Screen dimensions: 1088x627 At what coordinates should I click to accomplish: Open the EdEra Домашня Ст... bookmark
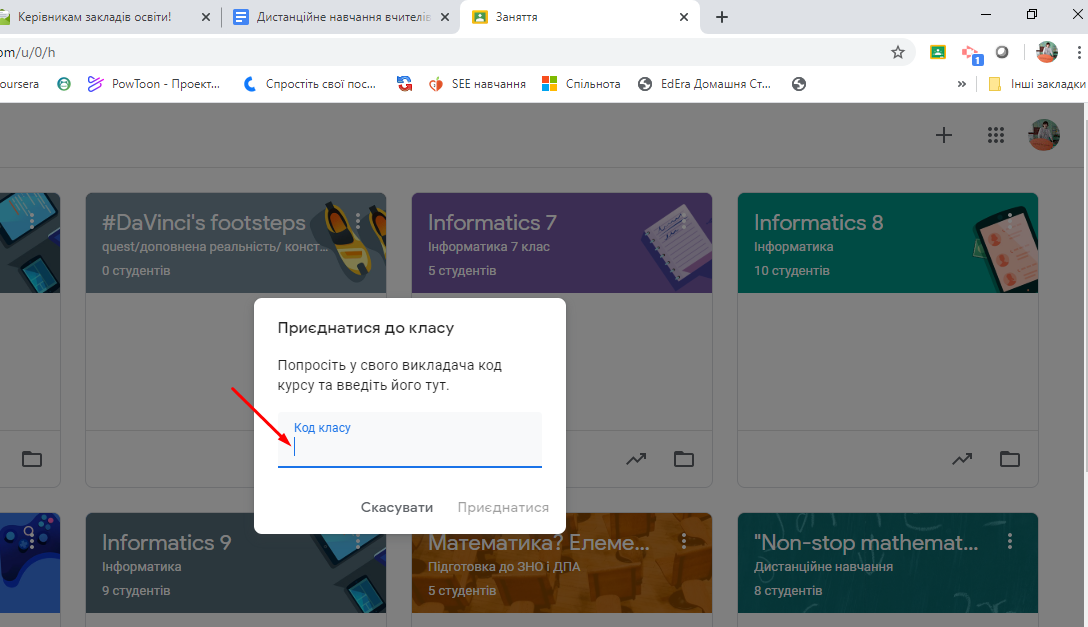click(x=704, y=84)
